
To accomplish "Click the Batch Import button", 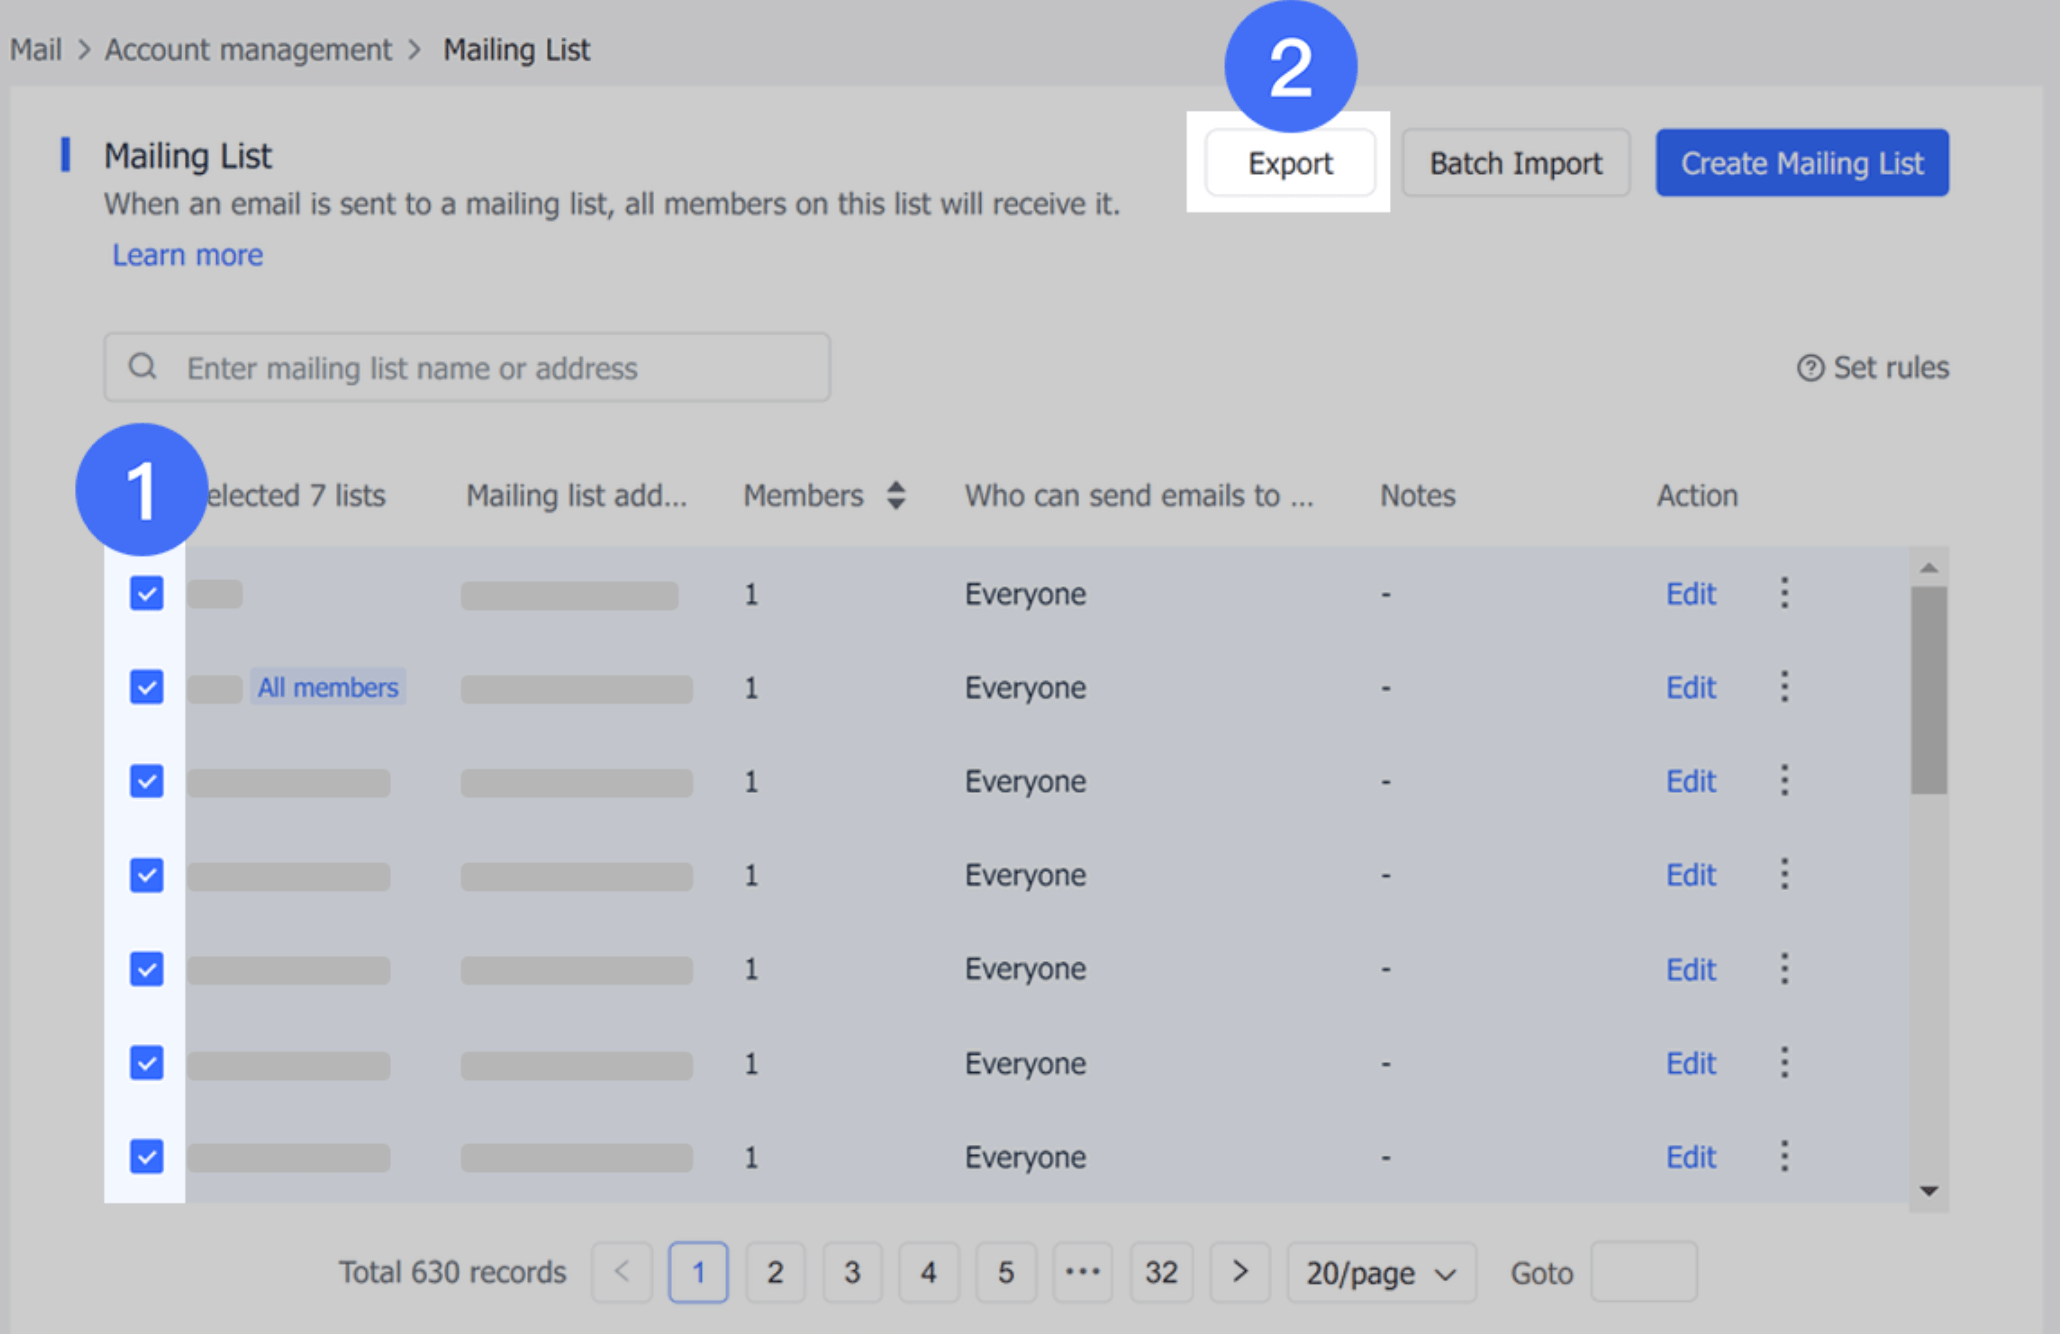I will [1516, 163].
